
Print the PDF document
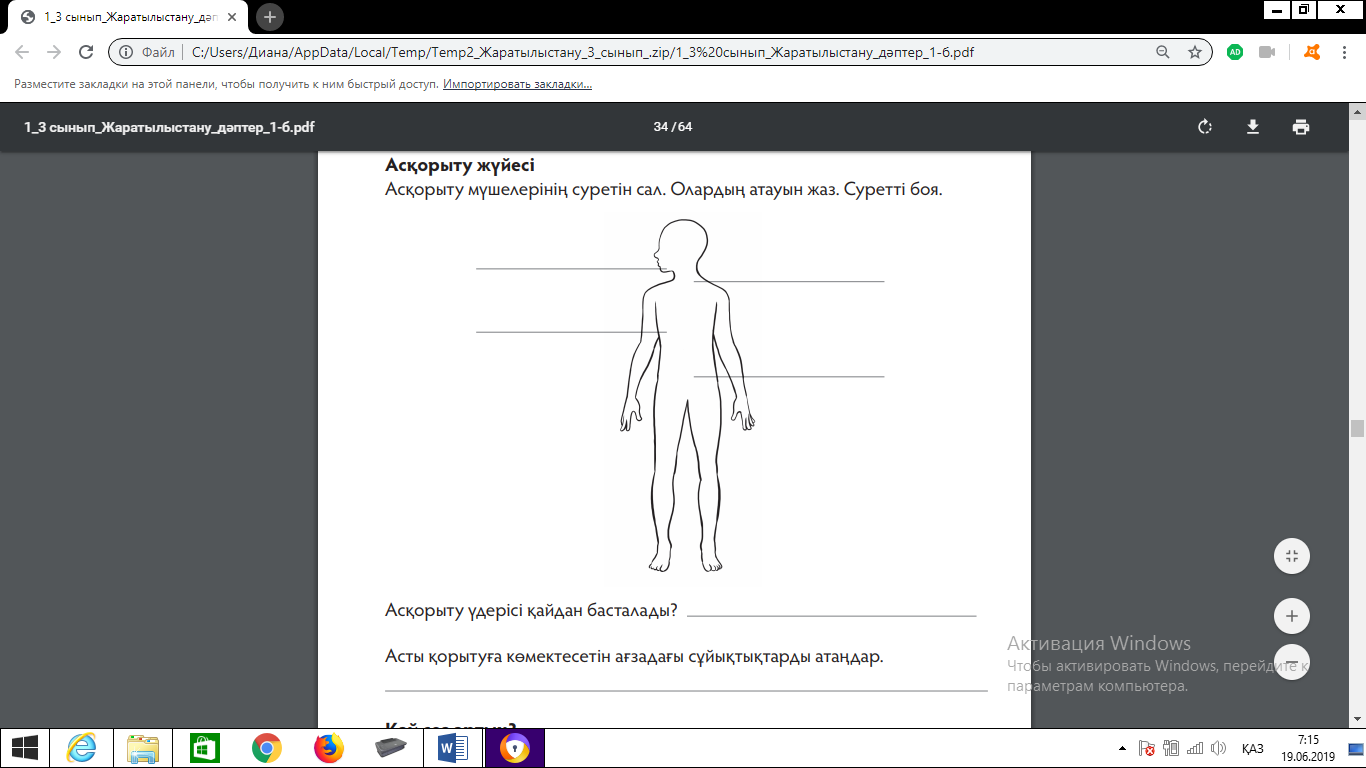(1300, 127)
